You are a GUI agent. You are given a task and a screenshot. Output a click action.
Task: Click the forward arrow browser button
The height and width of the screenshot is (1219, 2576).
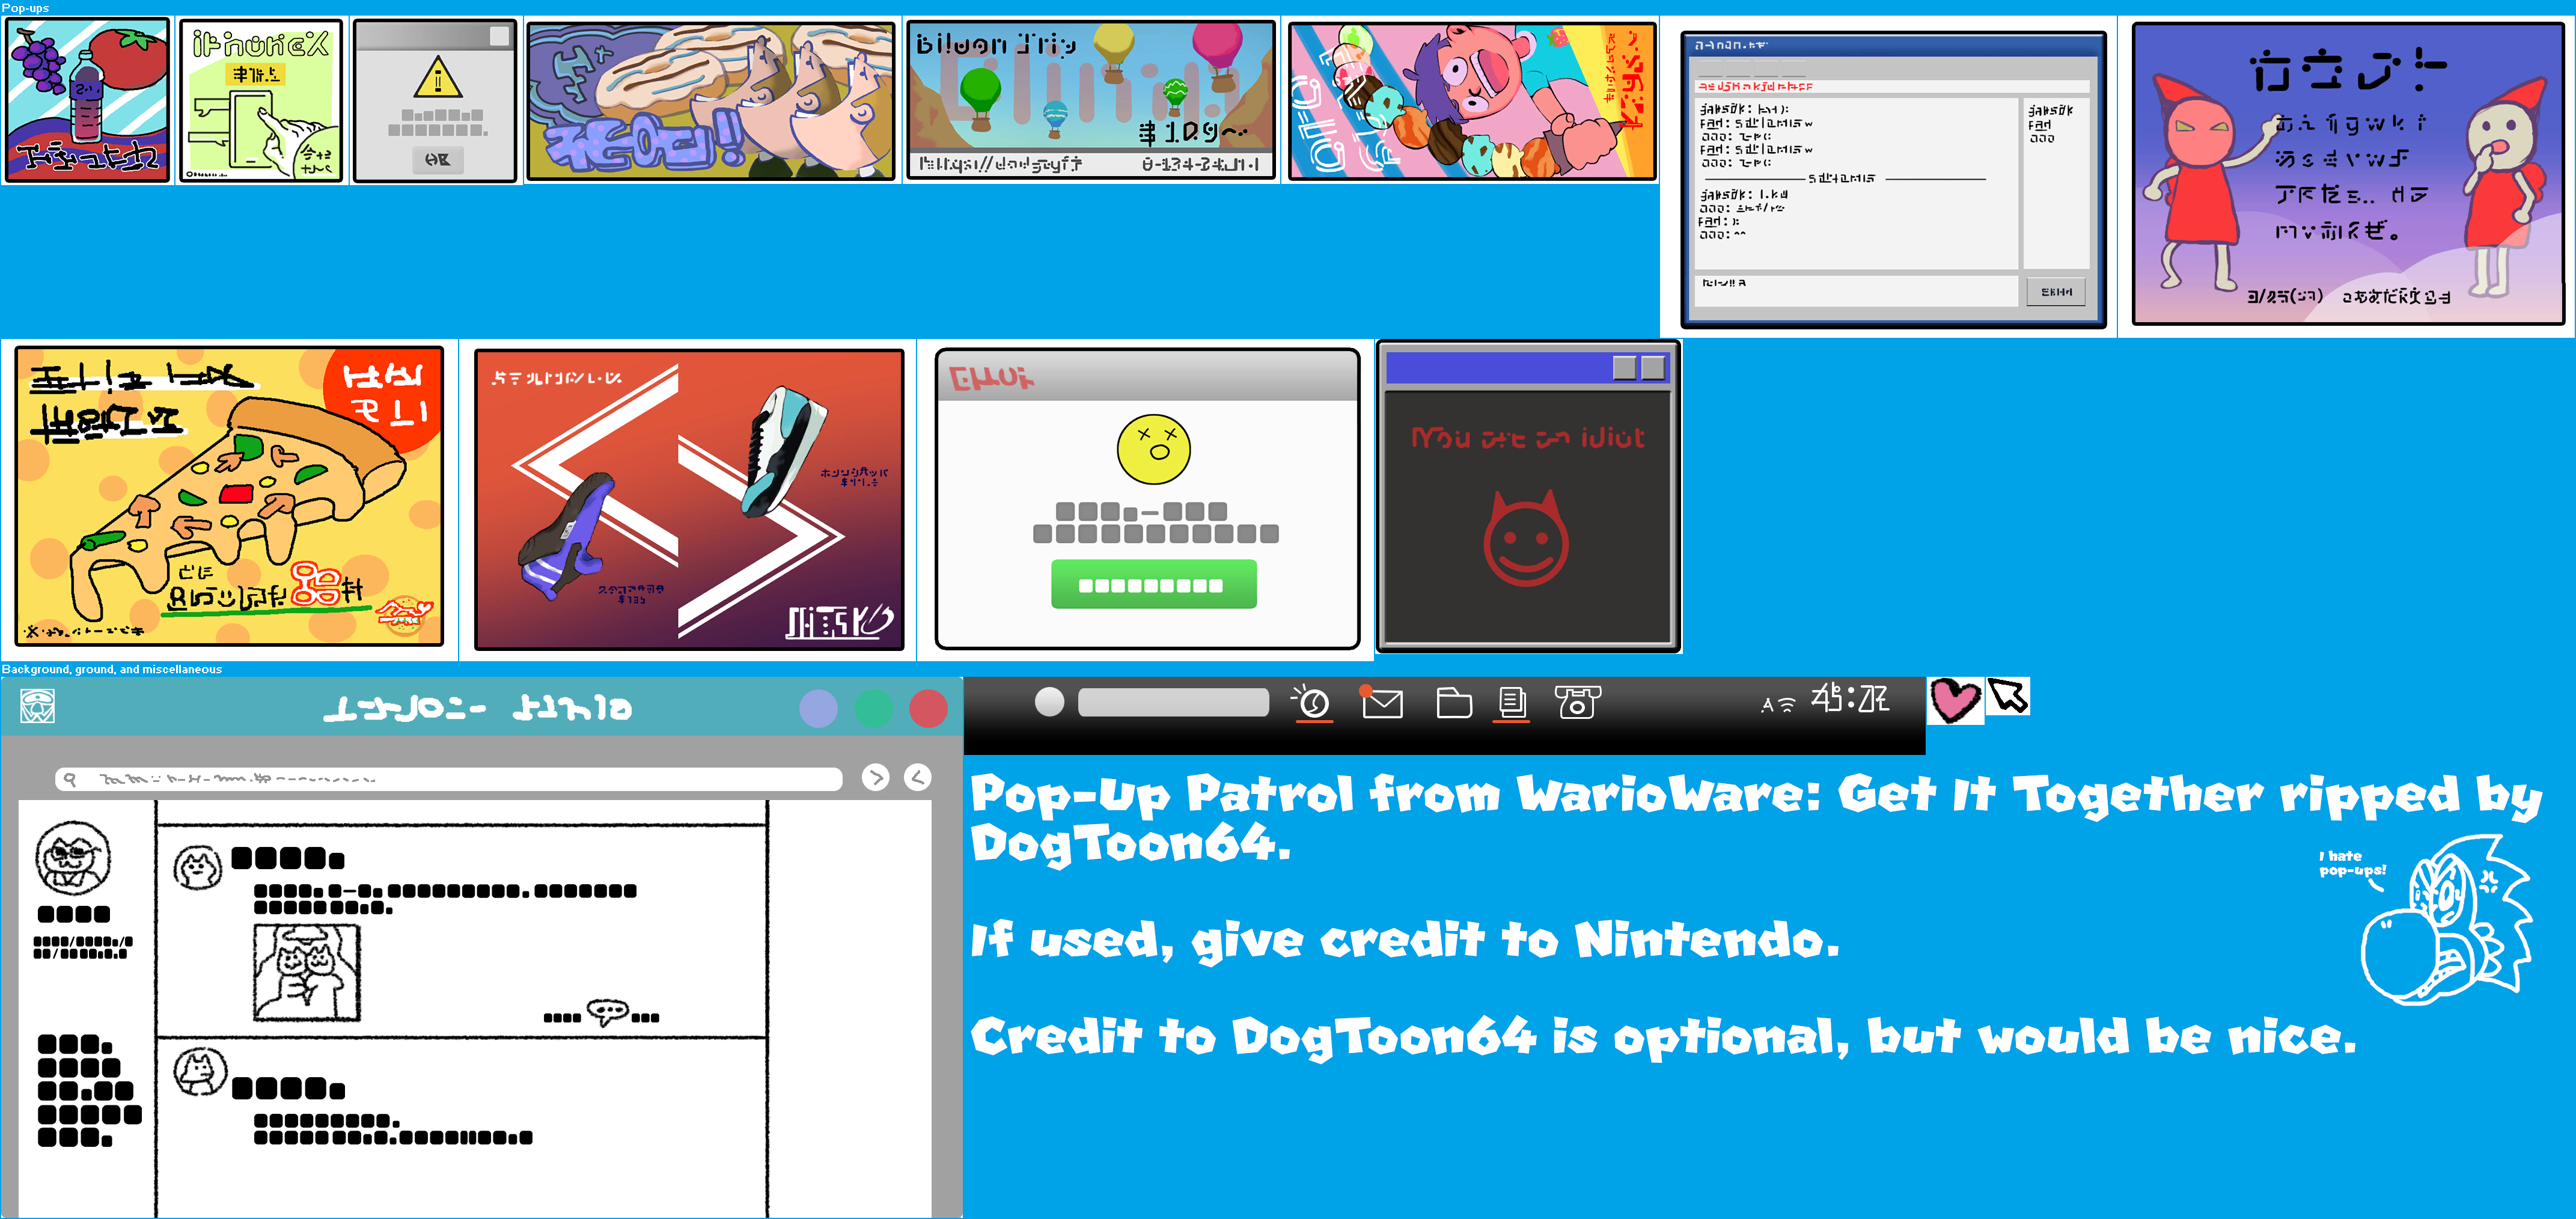(x=875, y=777)
